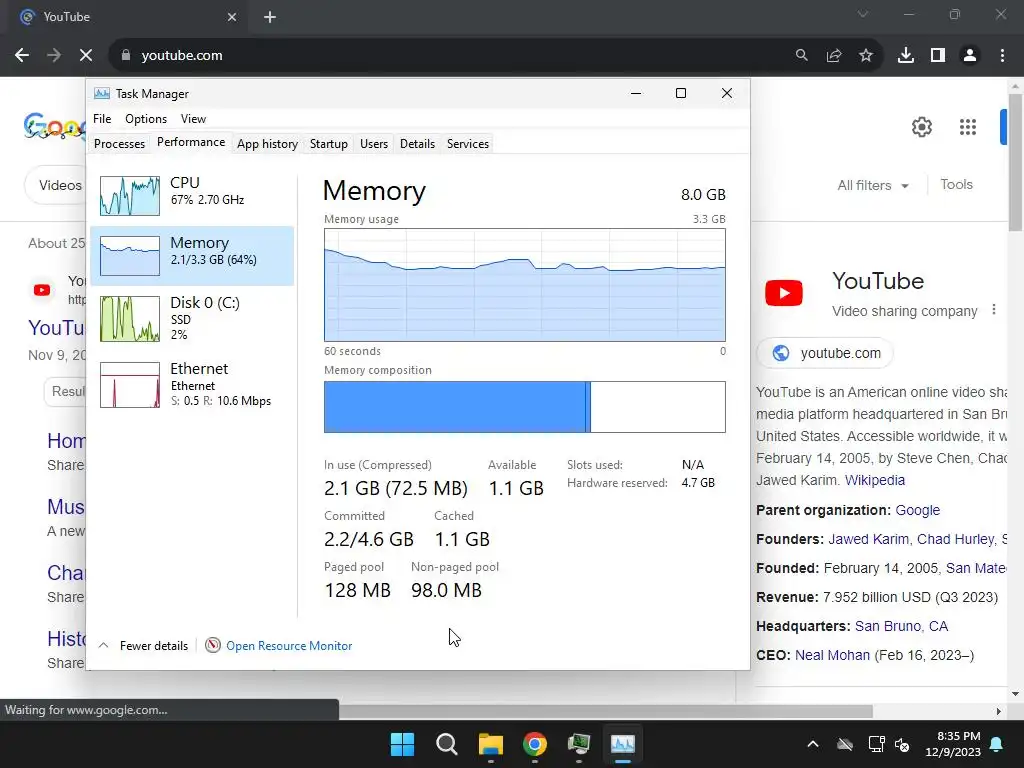
Task: Close the YouTube browser tab
Action: pos(232,17)
